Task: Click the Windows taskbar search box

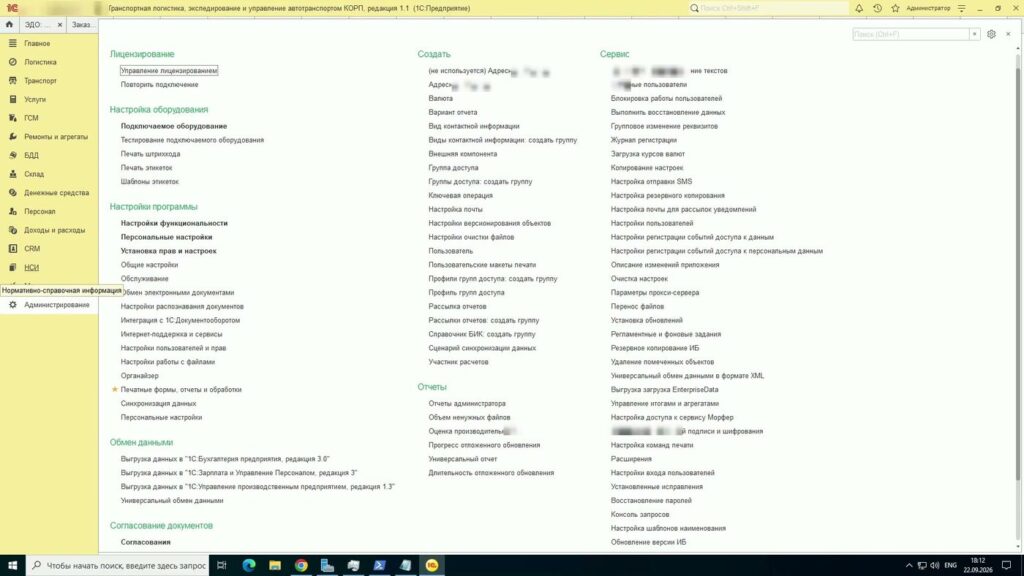Action: (x=118, y=565)
